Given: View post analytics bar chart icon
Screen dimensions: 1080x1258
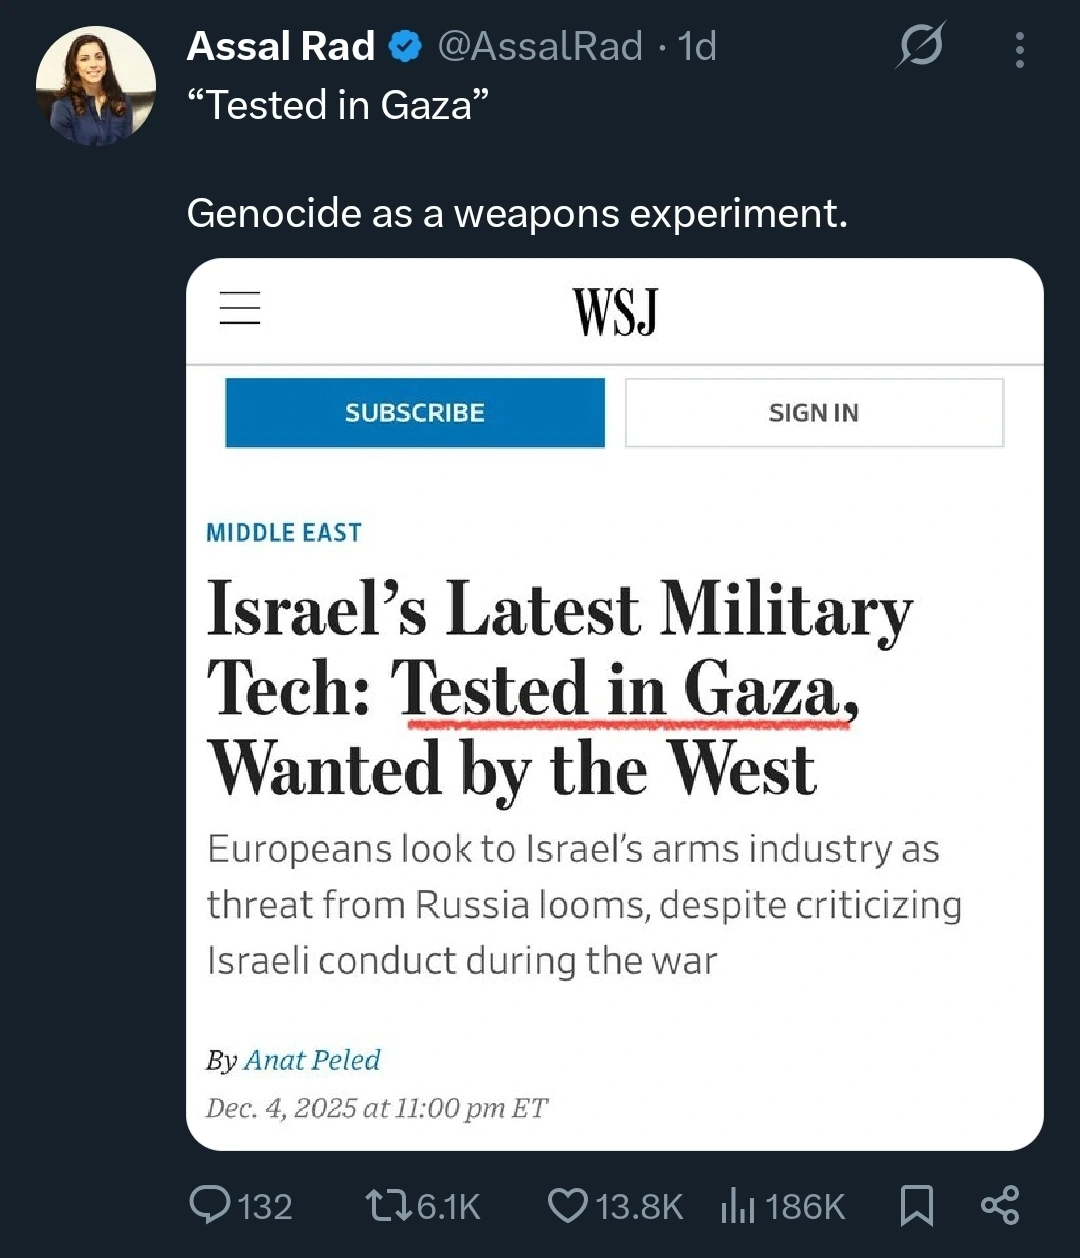Looking at the screenshot, I should (738, 1207).
